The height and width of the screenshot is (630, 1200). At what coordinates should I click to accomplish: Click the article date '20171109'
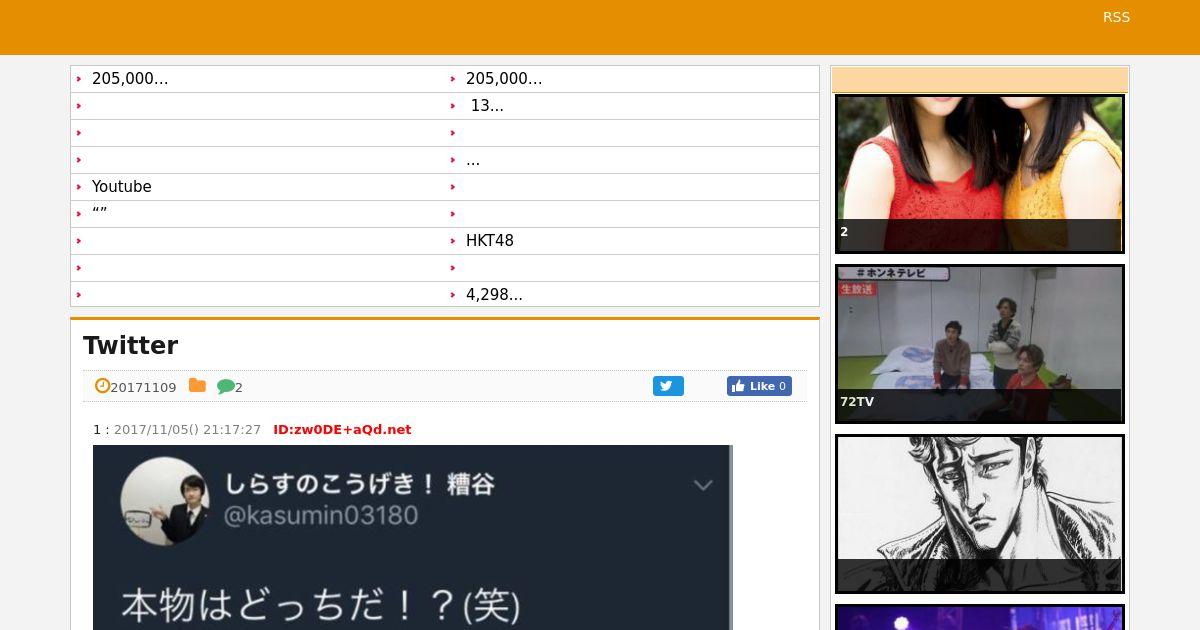[x=143, y=387]
